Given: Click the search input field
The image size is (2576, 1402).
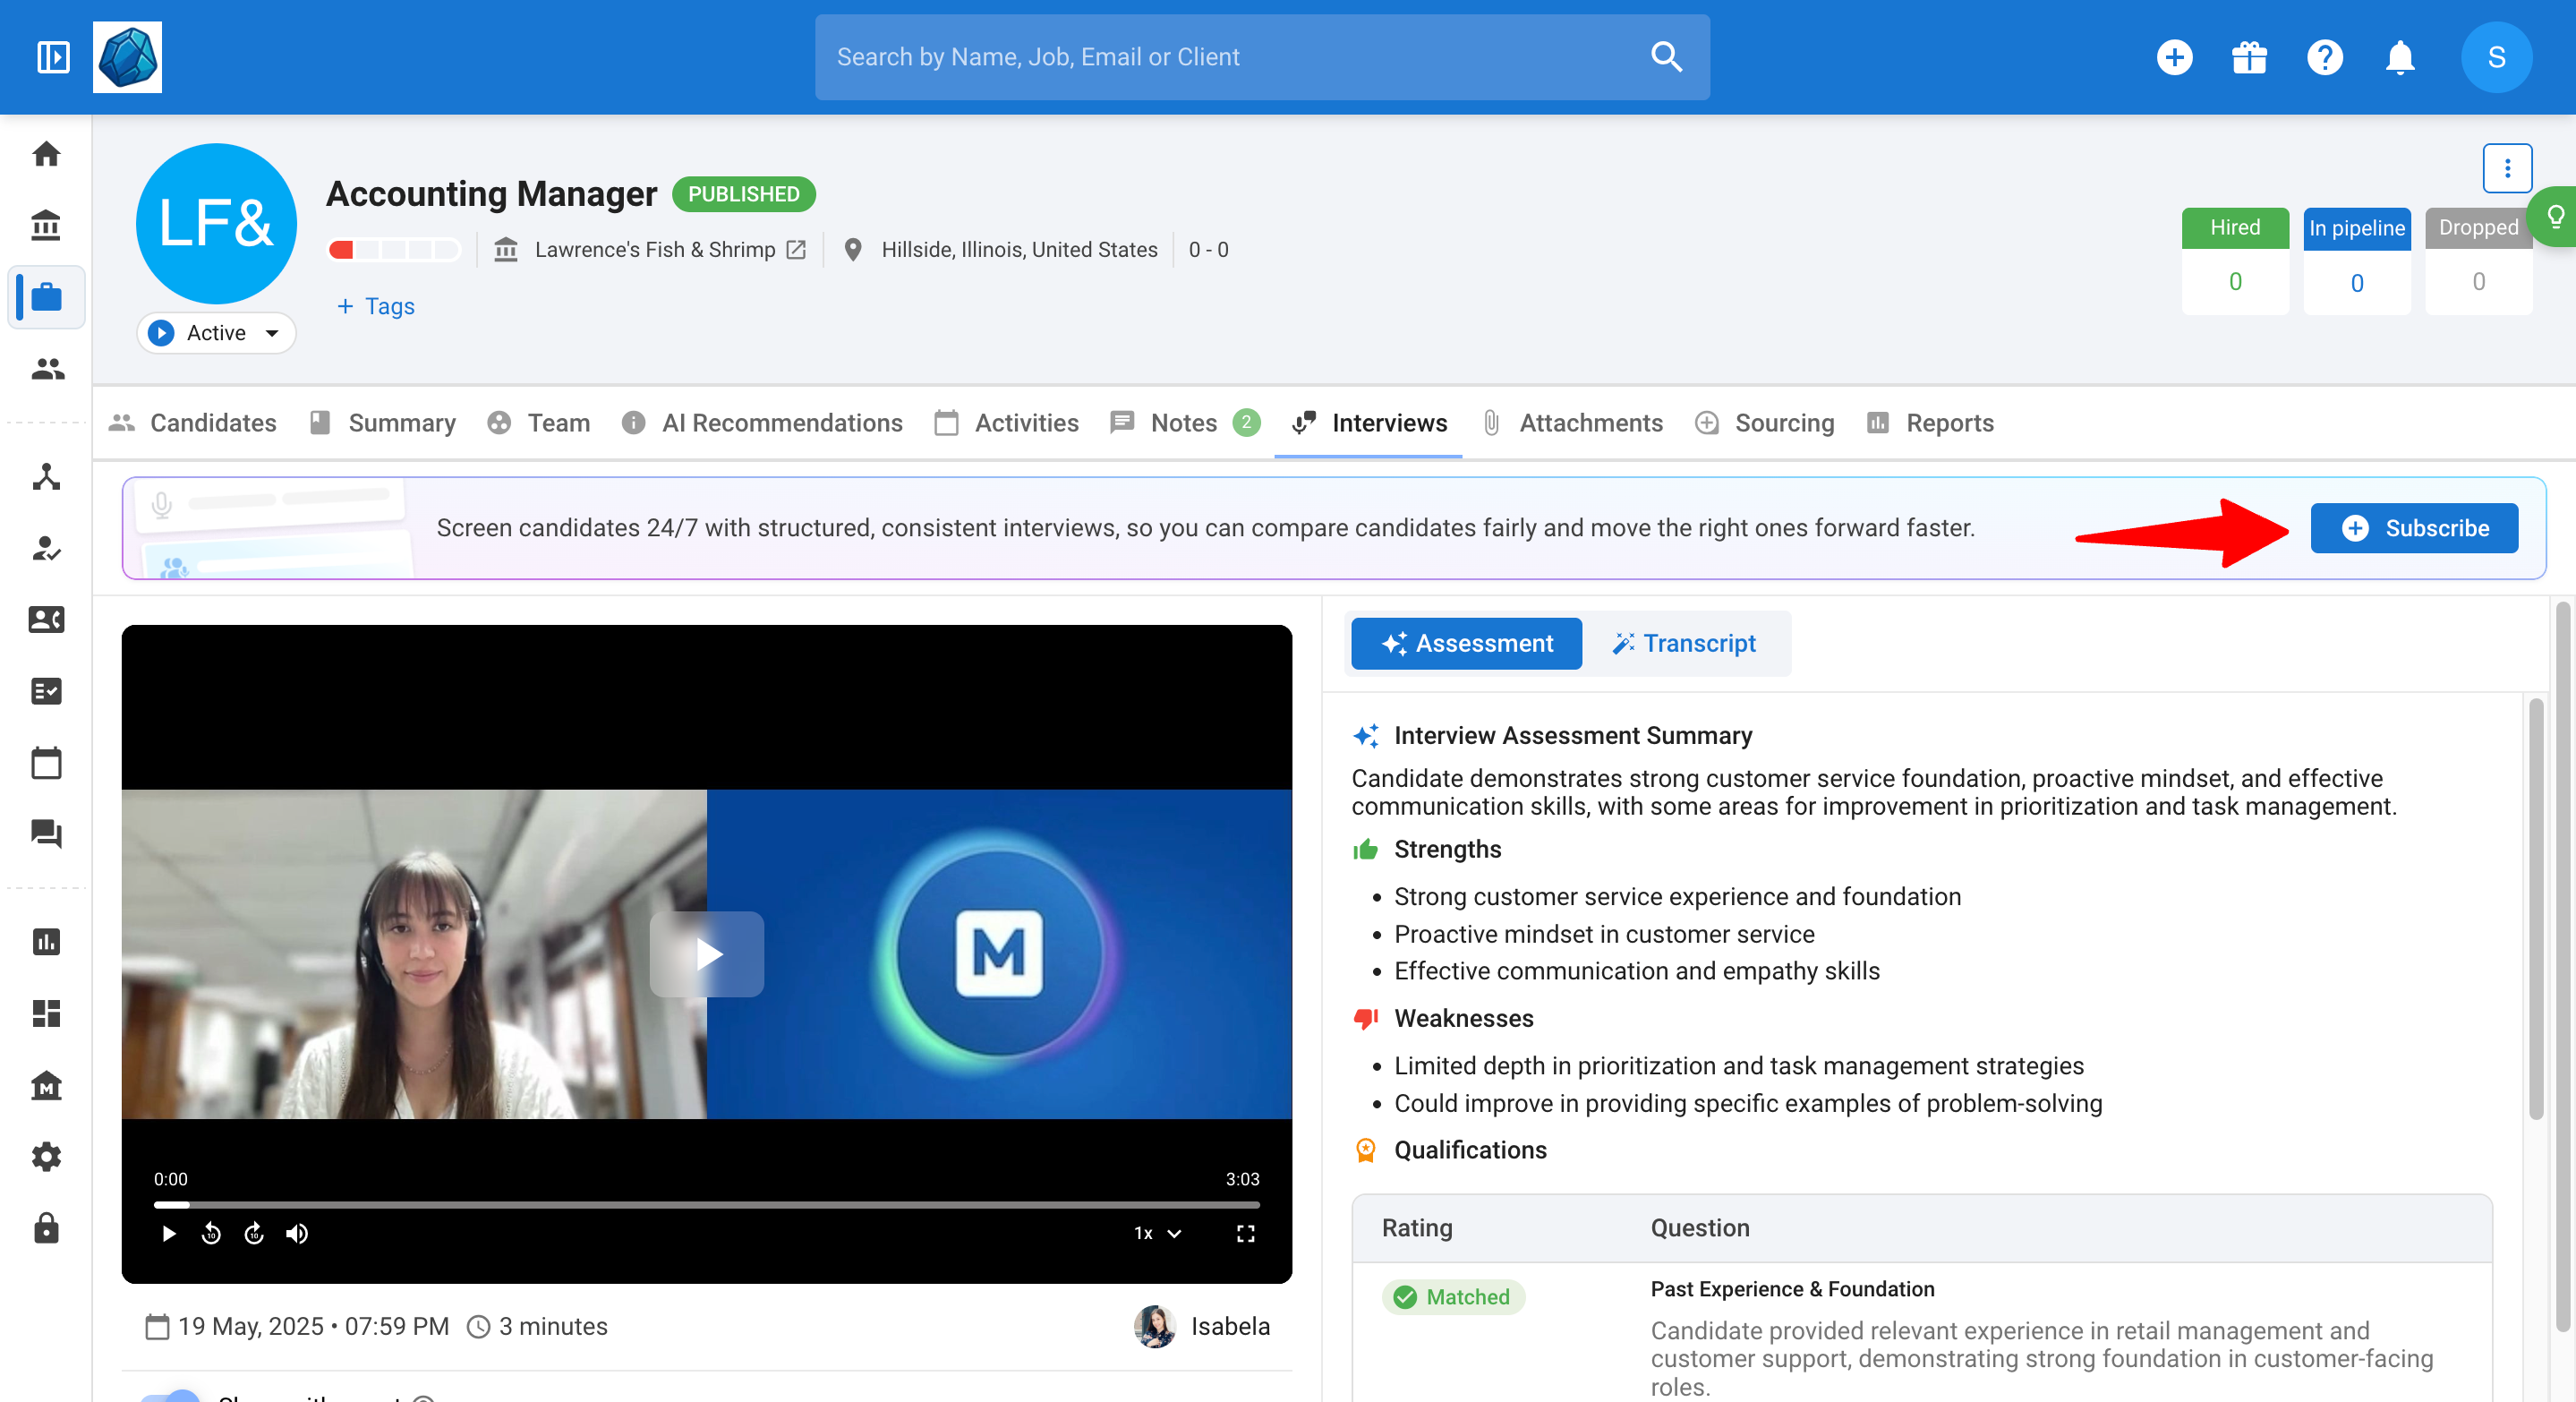Looking at the screenshot, I should coord(1262,57).
